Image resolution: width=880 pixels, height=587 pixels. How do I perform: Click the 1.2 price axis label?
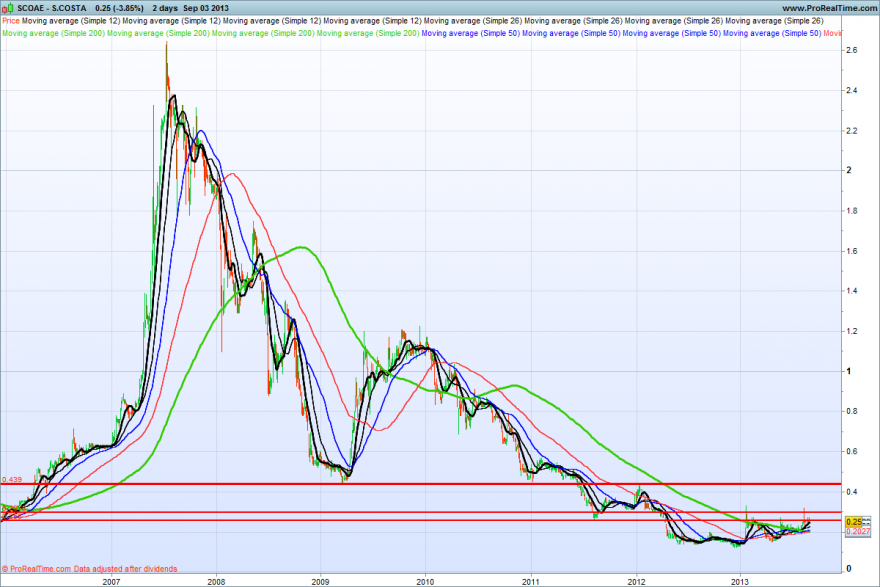[851, 331]
